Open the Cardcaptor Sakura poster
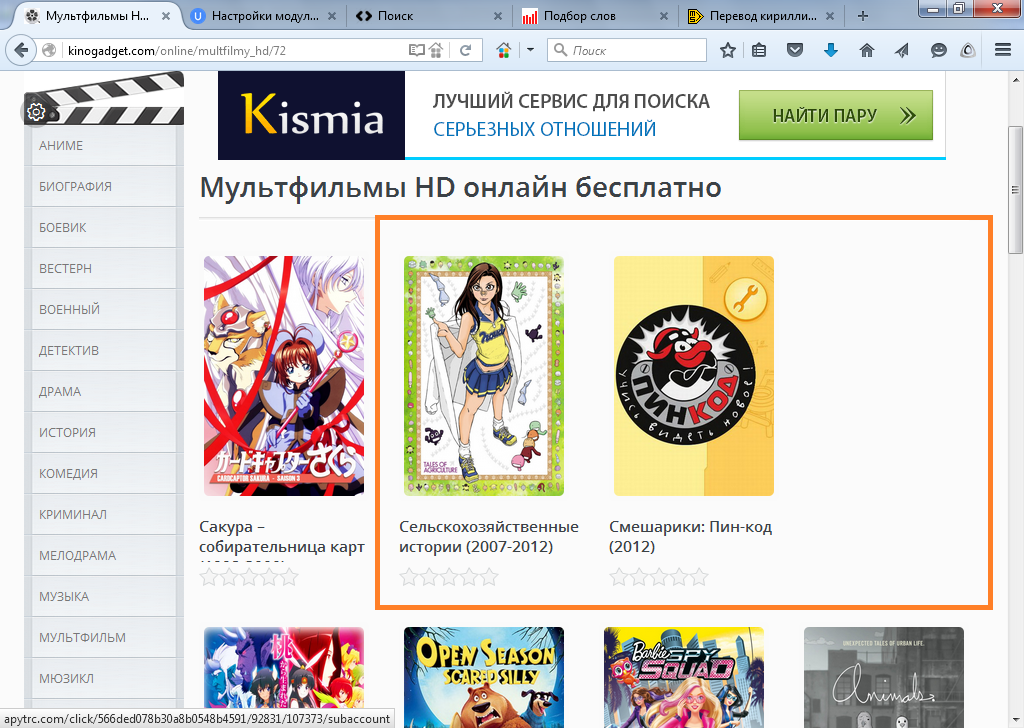1024x728 pixels. pos(284,376)
